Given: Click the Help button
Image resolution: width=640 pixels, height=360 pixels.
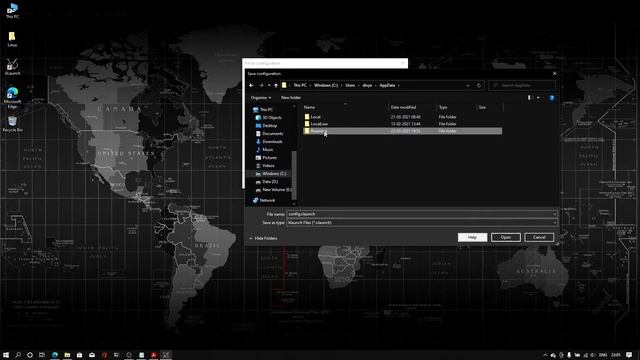Looking at the screenshot, I should pos(472,237).
